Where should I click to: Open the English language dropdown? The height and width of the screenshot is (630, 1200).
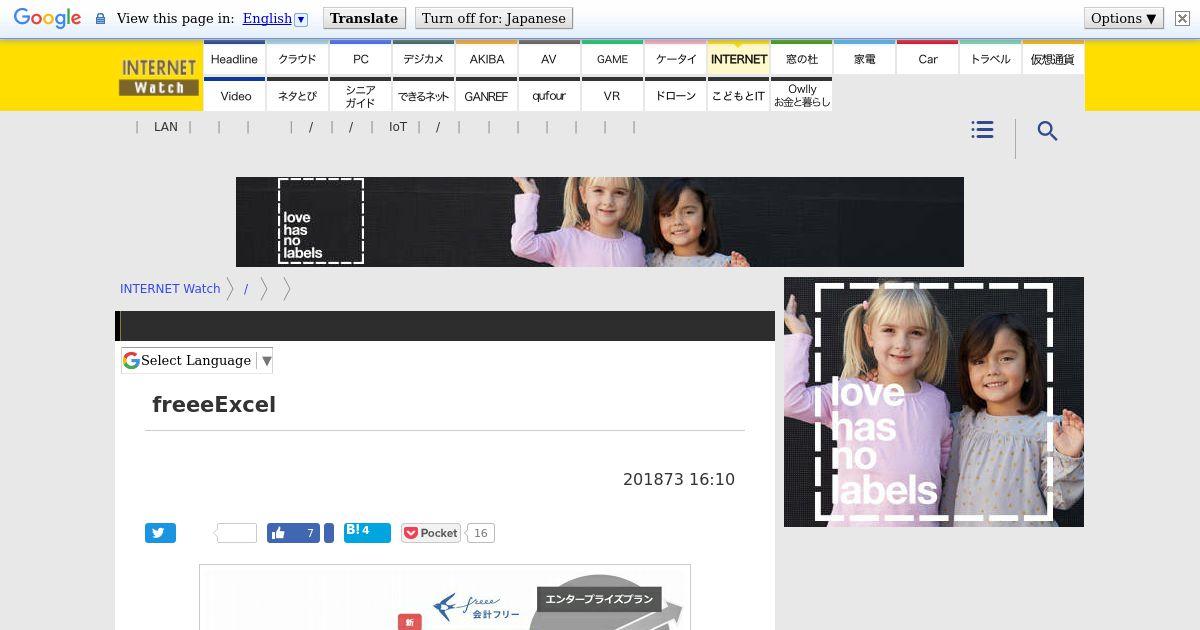pyautogui.click(x=275, y=18)
